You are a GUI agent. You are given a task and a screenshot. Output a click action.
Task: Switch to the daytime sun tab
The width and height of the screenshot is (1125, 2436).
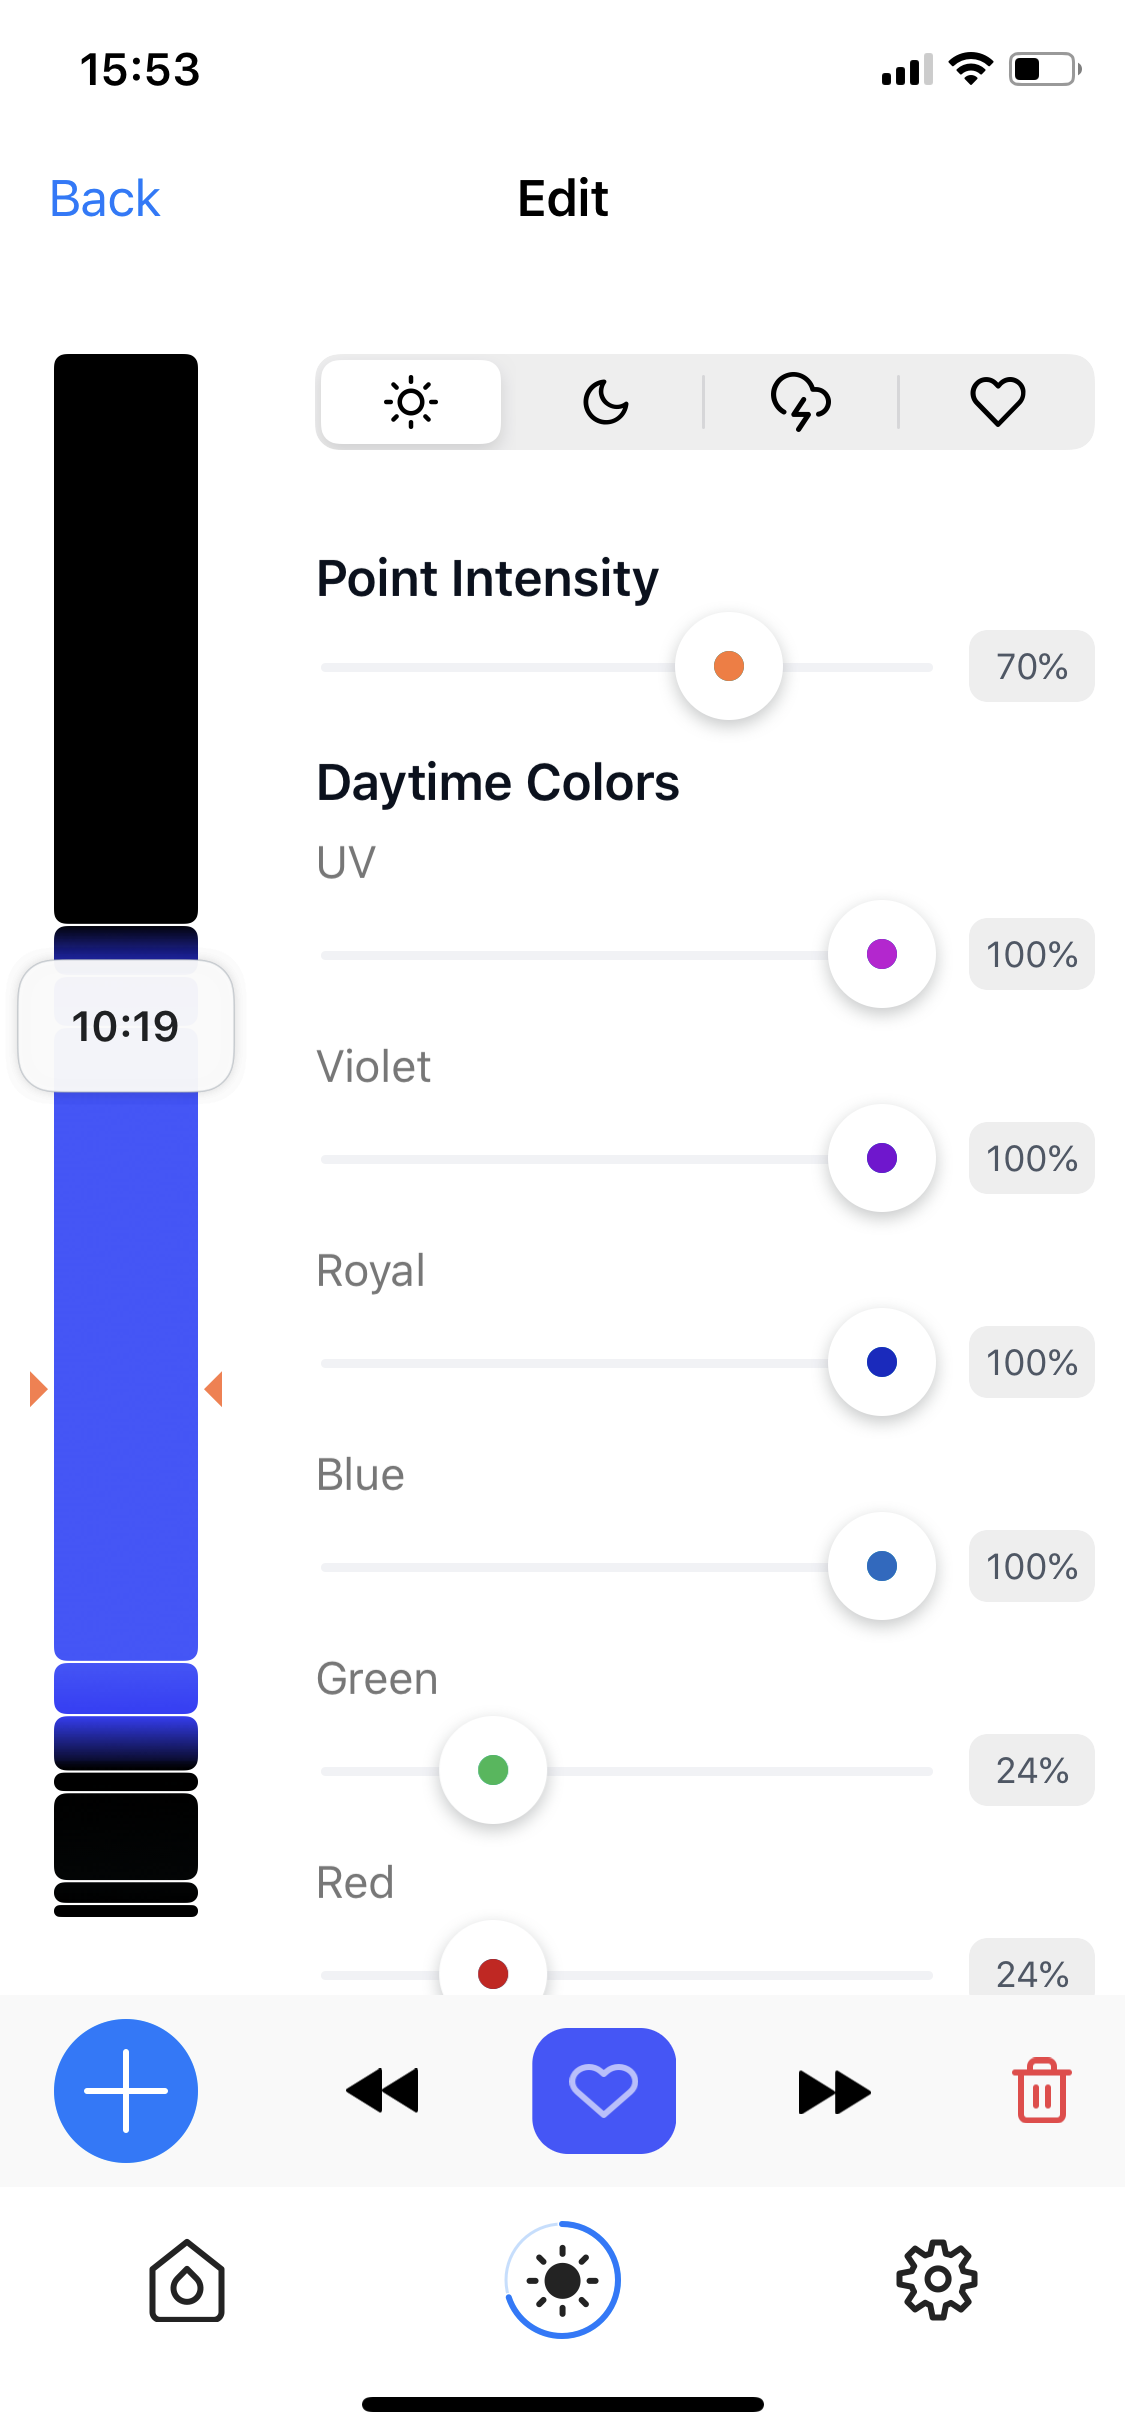(x=411, y=402)
